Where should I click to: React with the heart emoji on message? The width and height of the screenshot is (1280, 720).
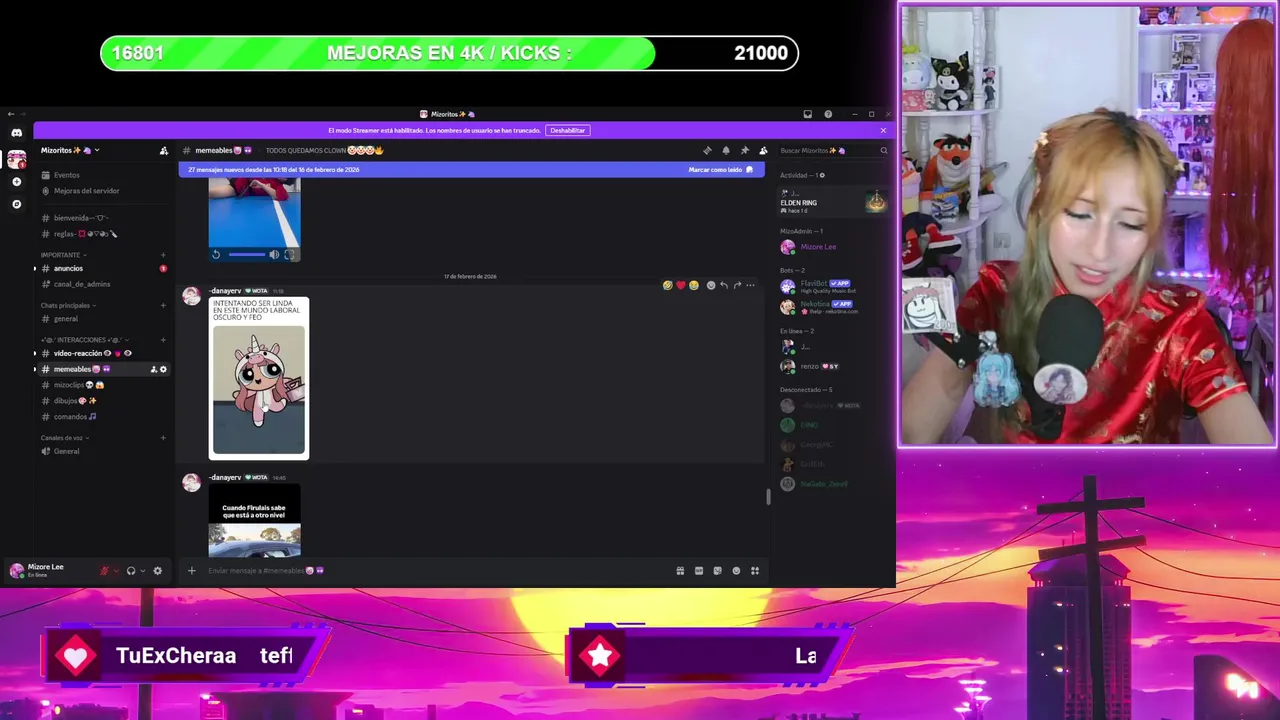click(x=681, y=285)
